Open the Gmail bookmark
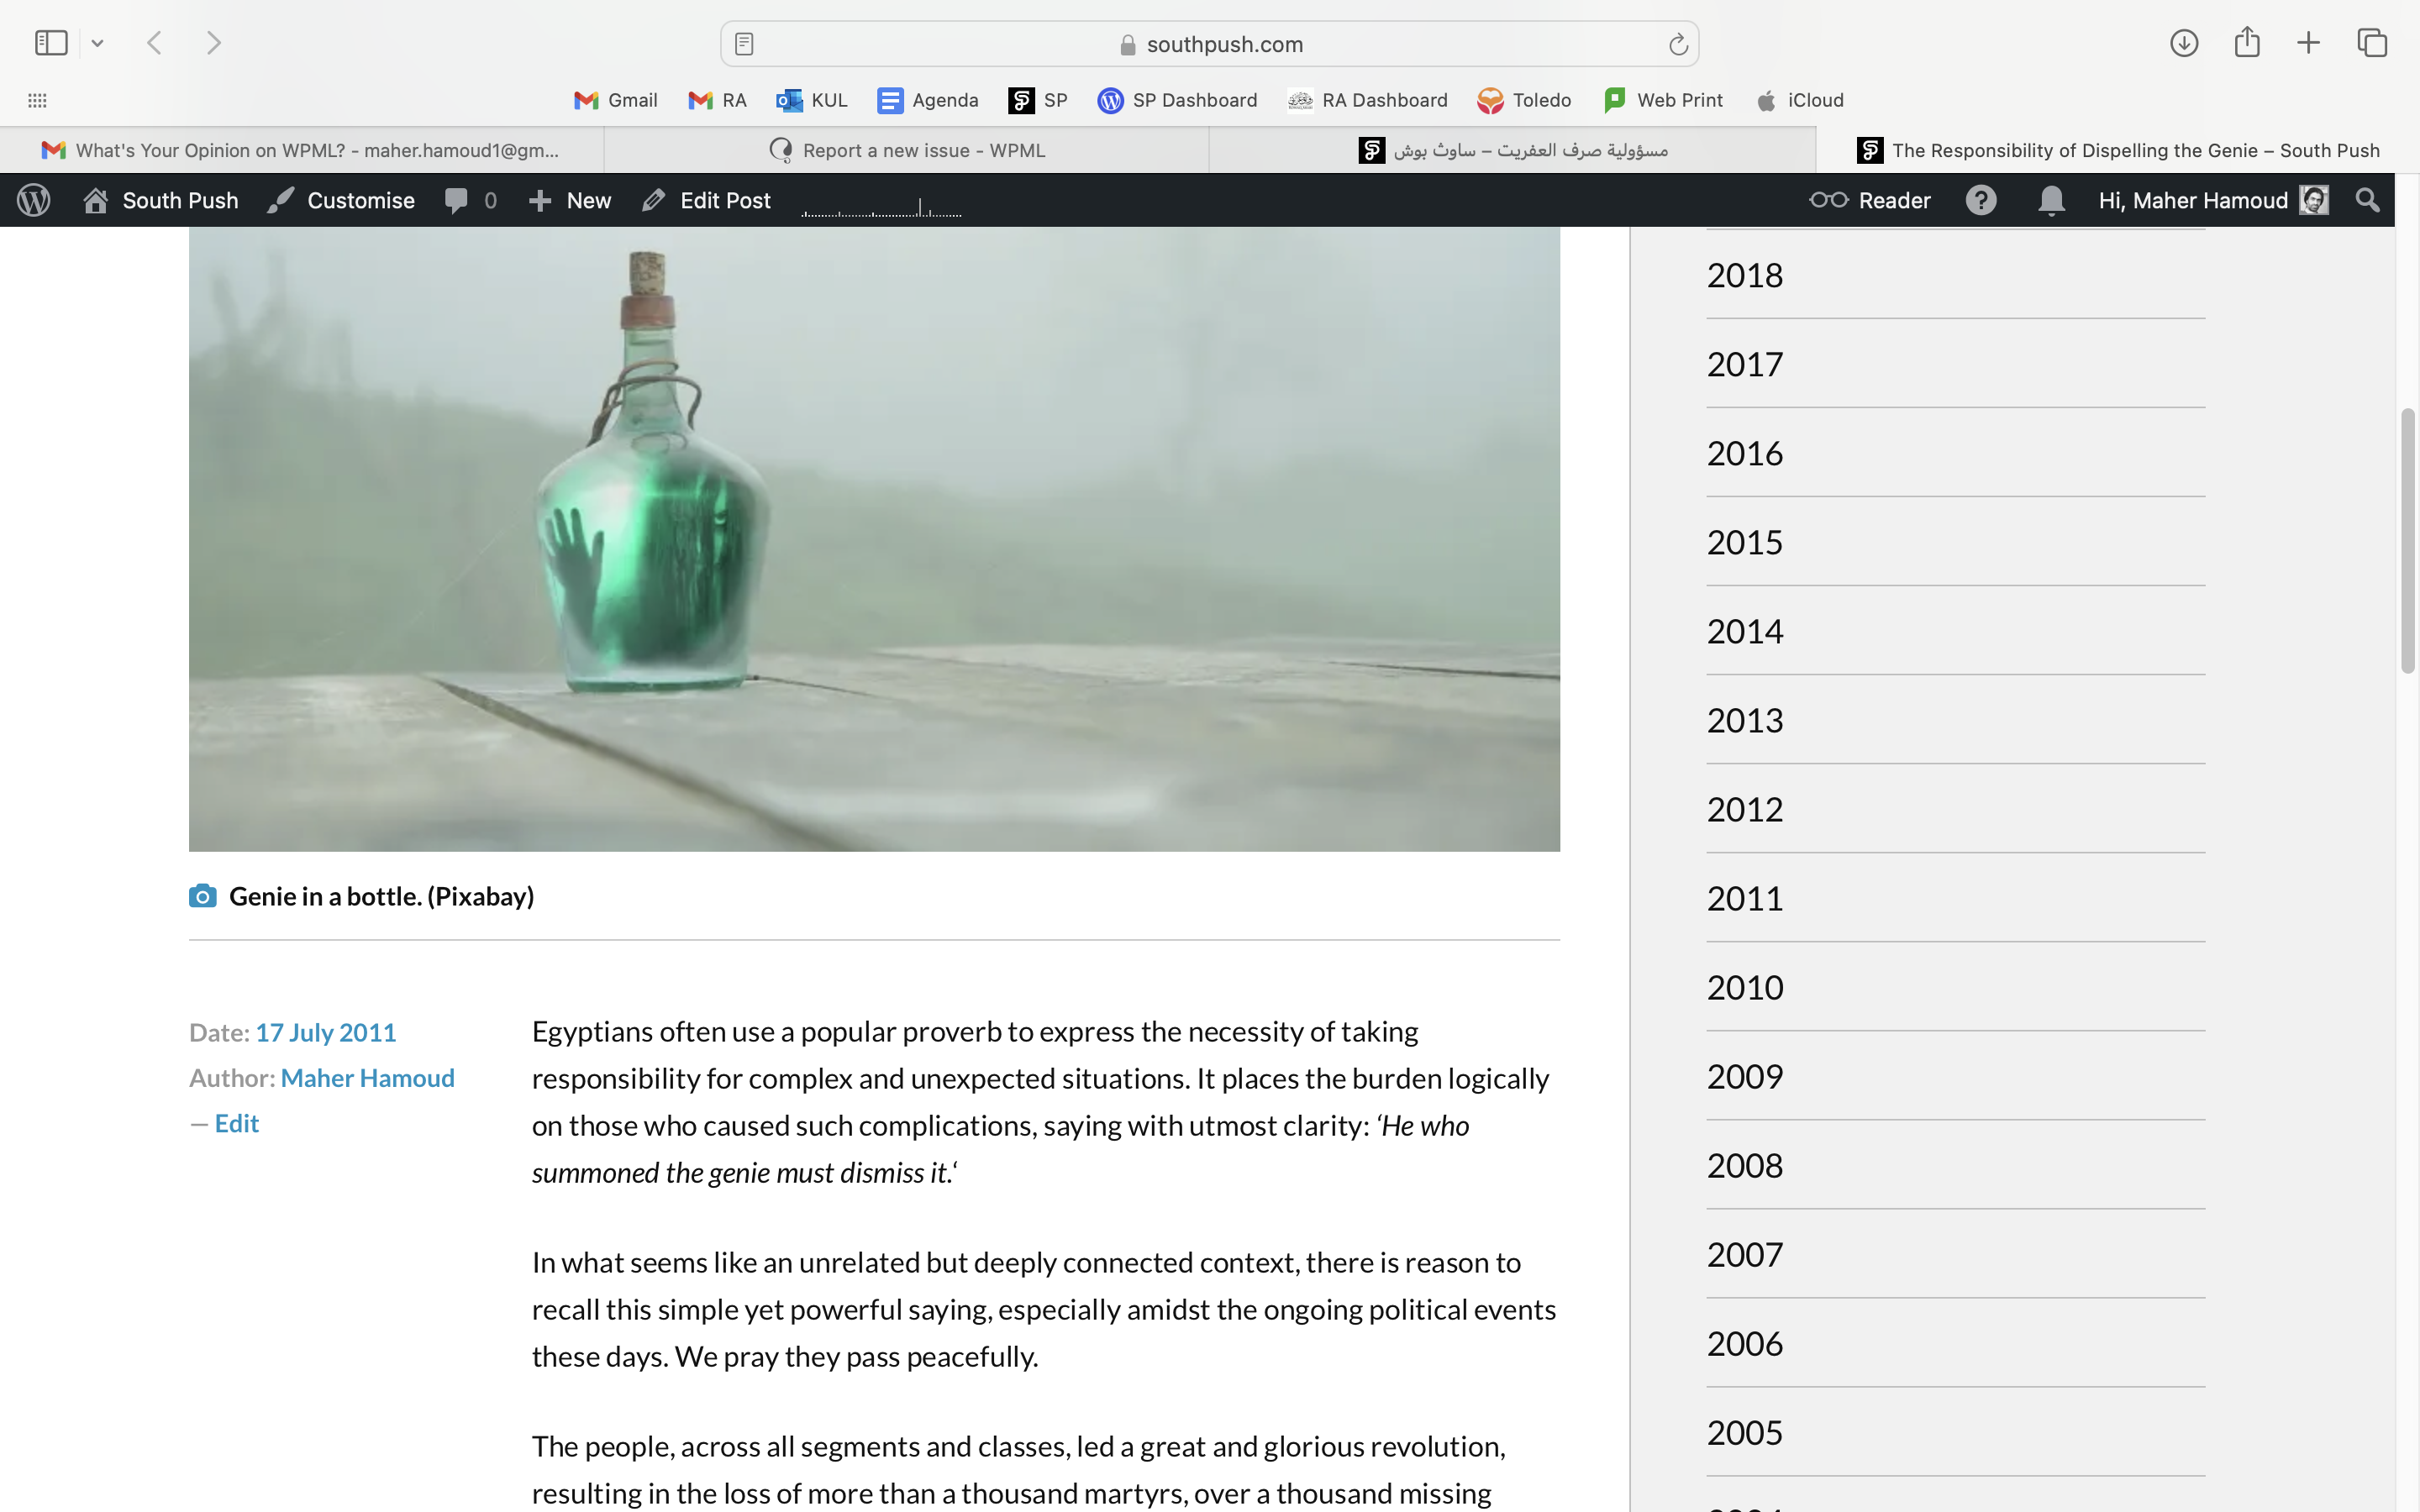Screen dimensions: 2420x1512 click(x=616, y=100)
